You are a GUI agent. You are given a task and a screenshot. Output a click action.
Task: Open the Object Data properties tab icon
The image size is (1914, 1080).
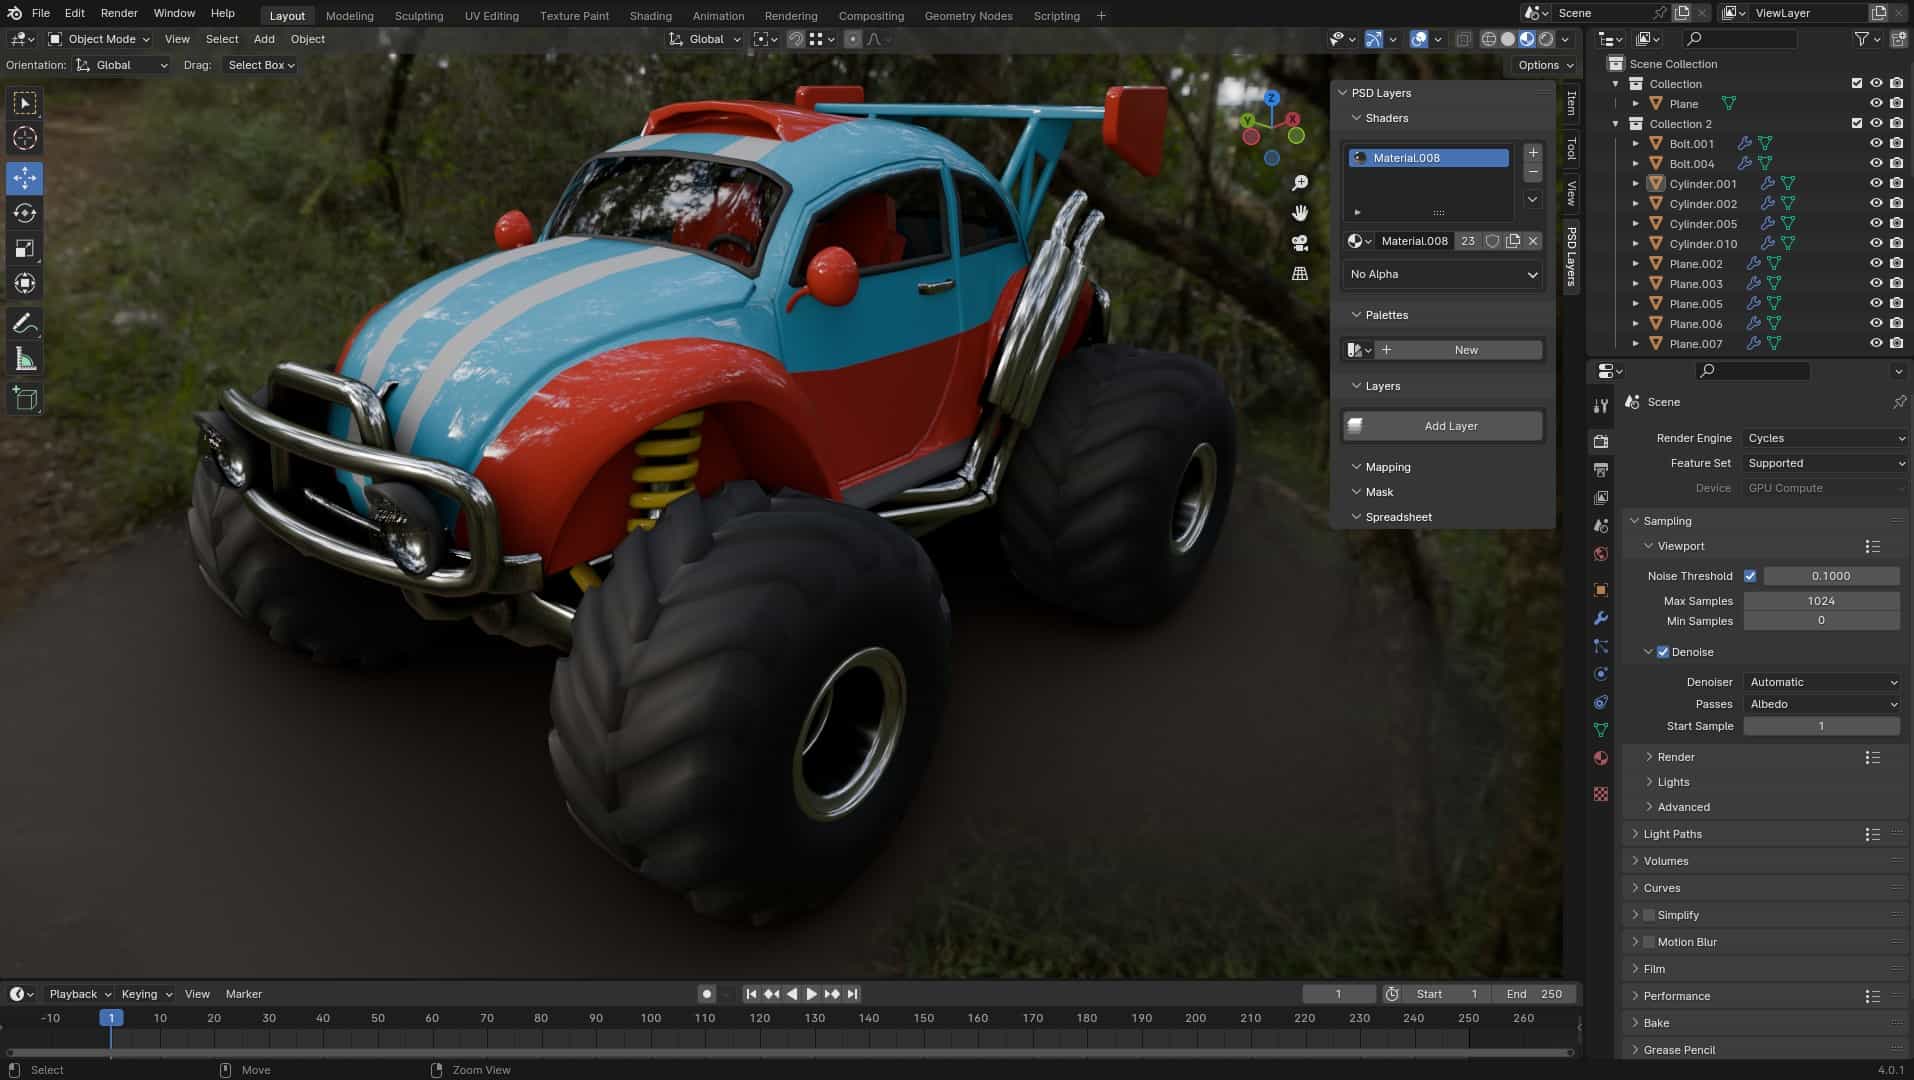pos(1601,730)
